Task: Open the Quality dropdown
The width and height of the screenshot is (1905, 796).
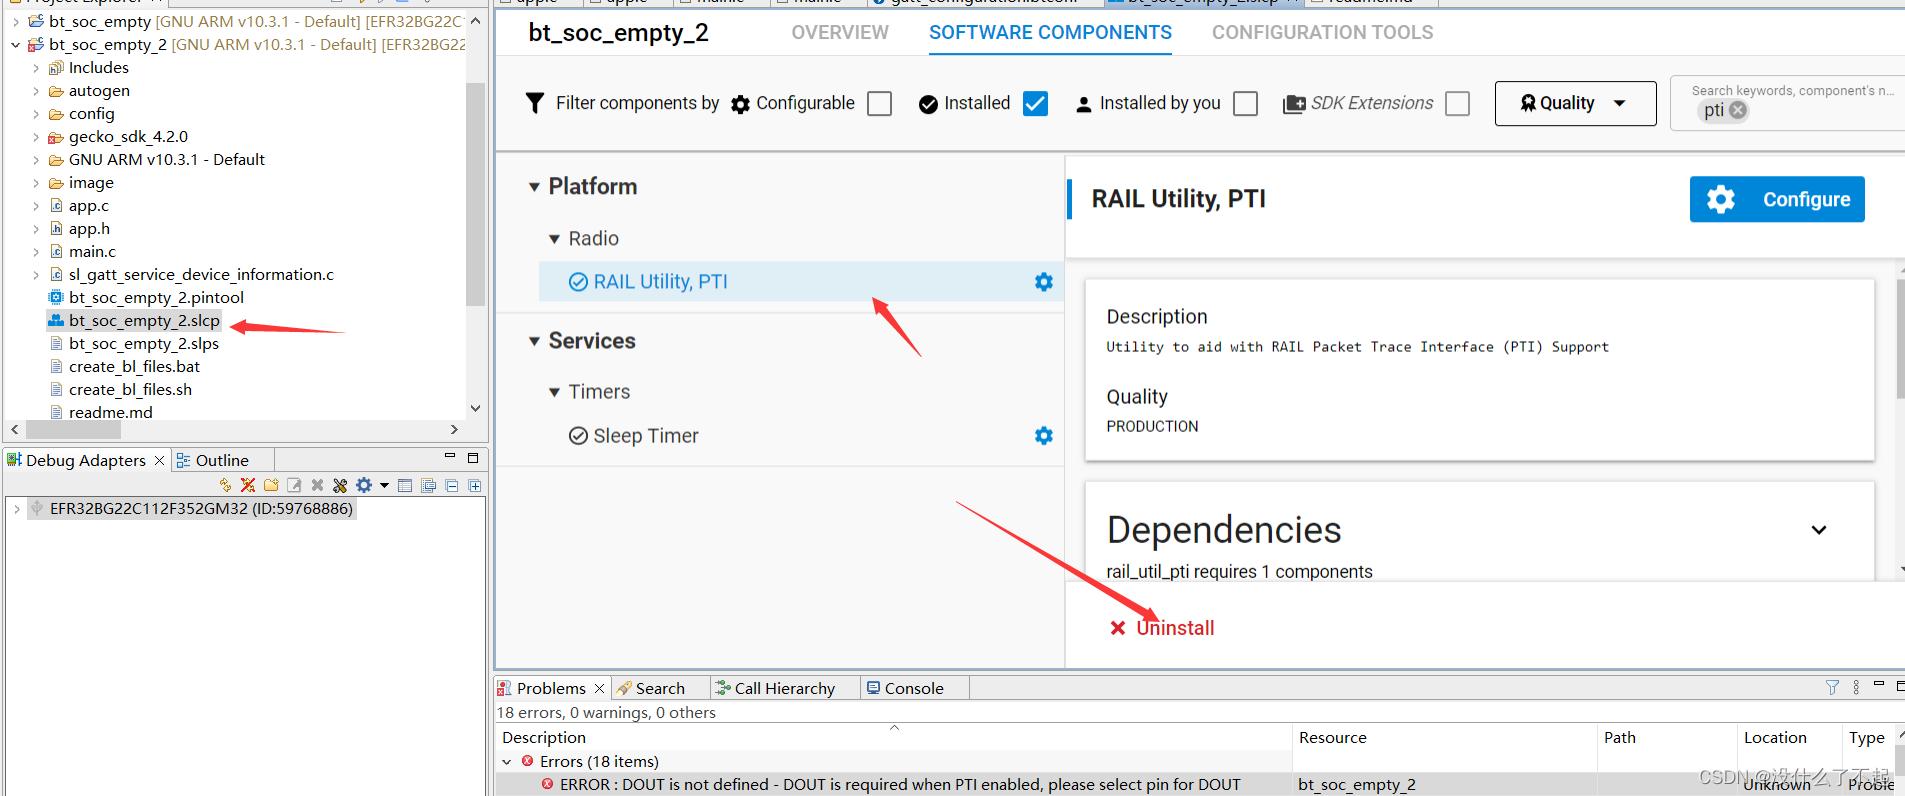Action: [1575, 103]
